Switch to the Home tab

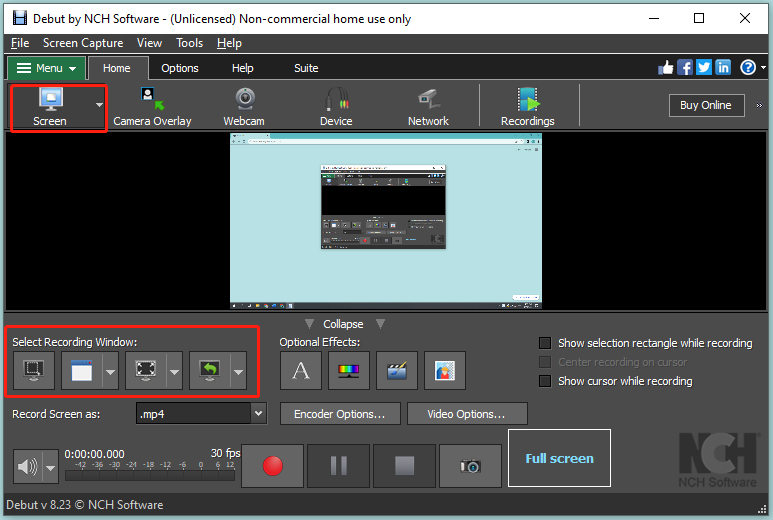click(117, 68)
